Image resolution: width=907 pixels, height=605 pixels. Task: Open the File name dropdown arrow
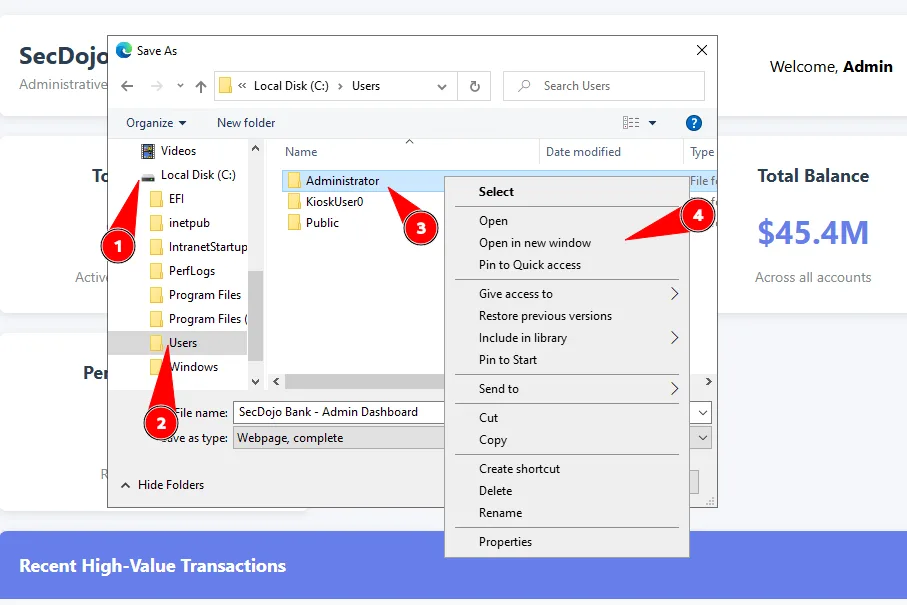coord(703,412)
